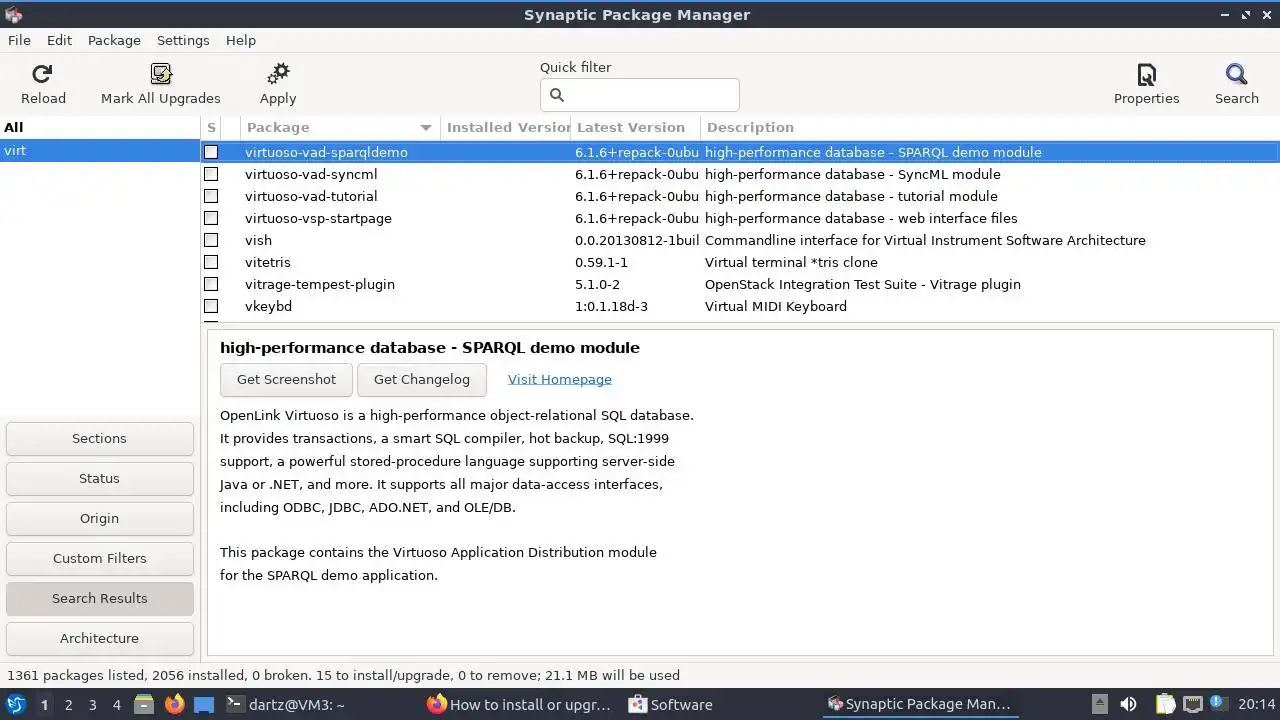This screenshot has height=720, width=1280.
Task: Toggle checkbox for vish package
Action: click(x=211, y=240)
